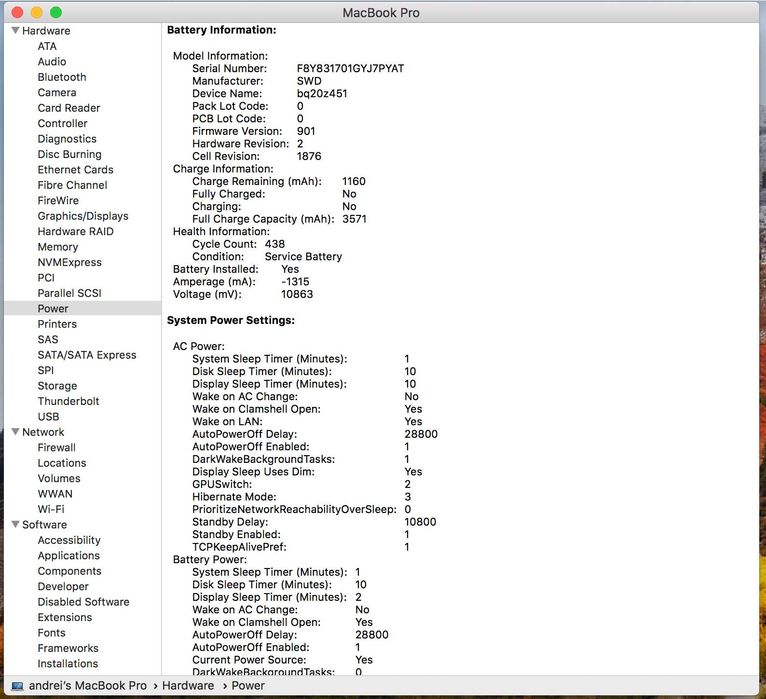Select NVMExpress in the sidebar
This screenshot has width=766, height=699.
(70, 262)
